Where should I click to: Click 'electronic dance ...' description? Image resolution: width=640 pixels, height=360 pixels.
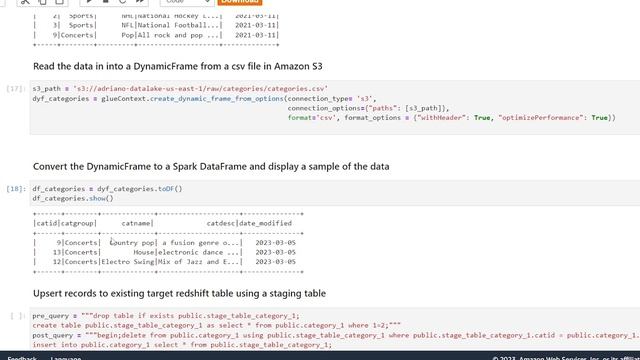198,252
